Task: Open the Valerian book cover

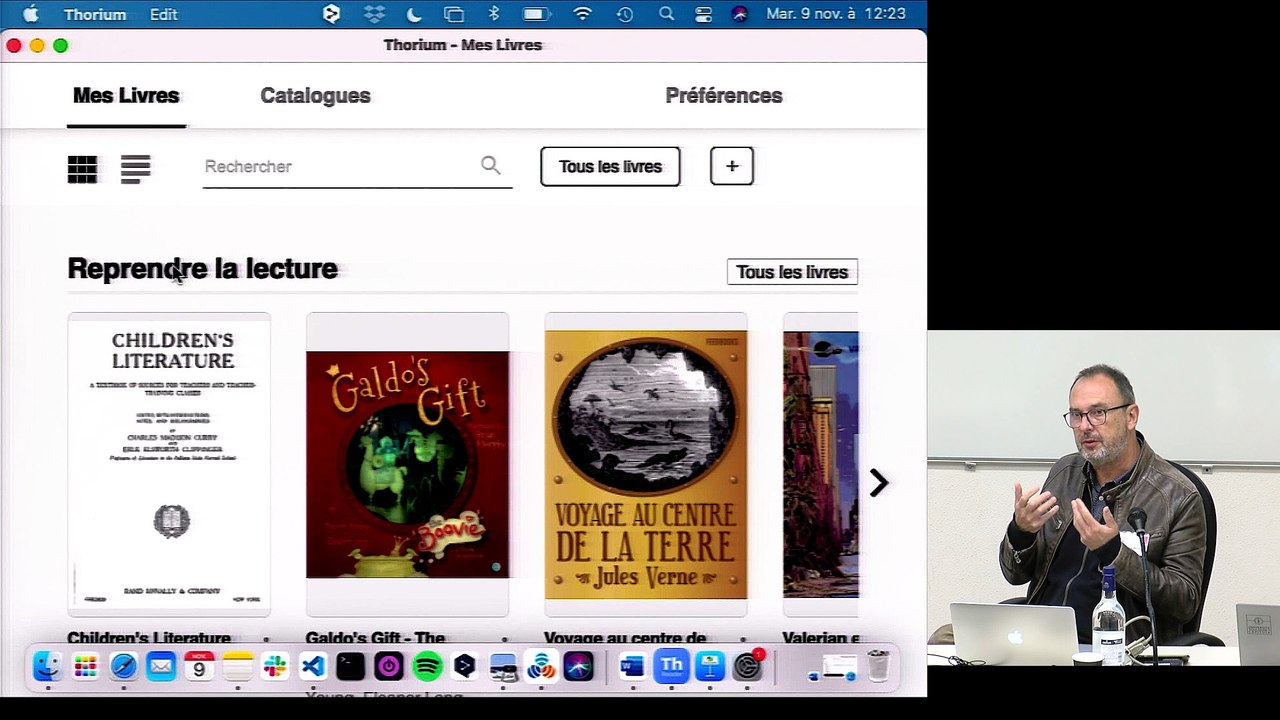Action: (821, 465)
